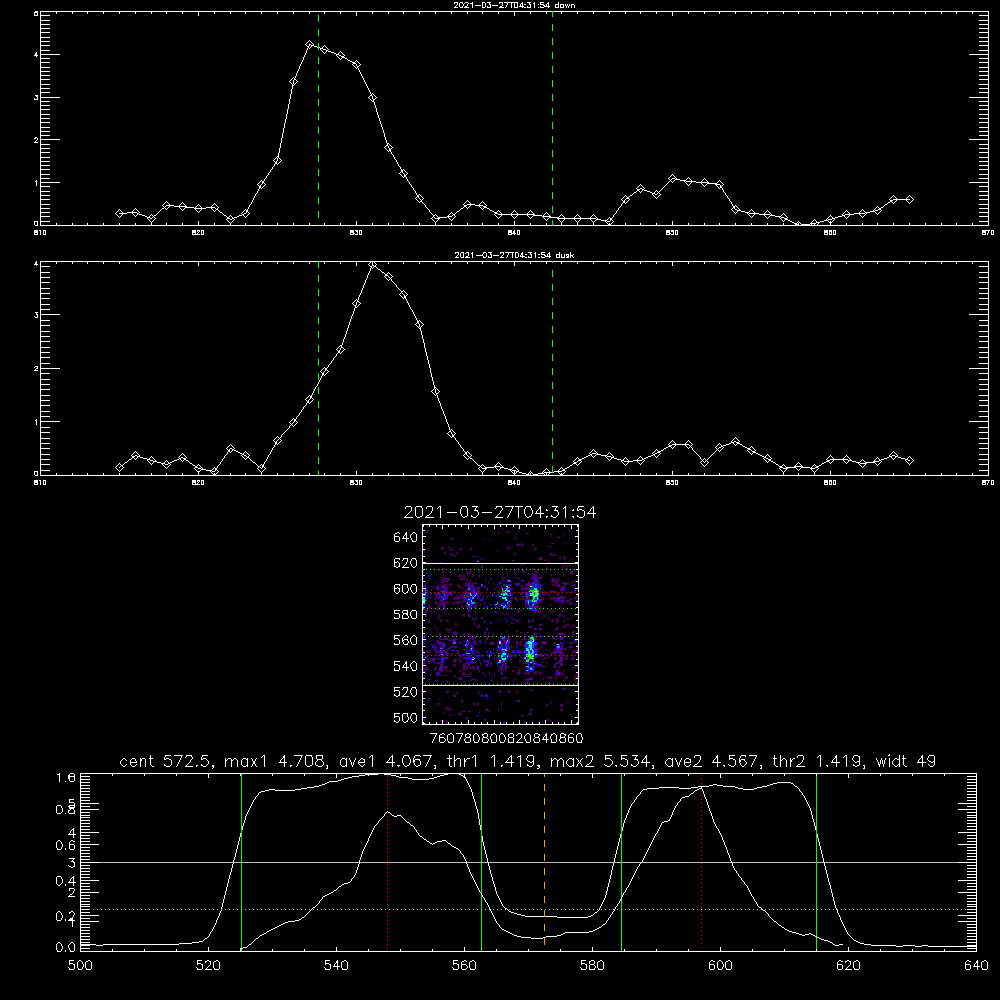Click y-axis label 600 beside the spectral image
The image size is (1000, 1000).
click(x=405, y=589)
